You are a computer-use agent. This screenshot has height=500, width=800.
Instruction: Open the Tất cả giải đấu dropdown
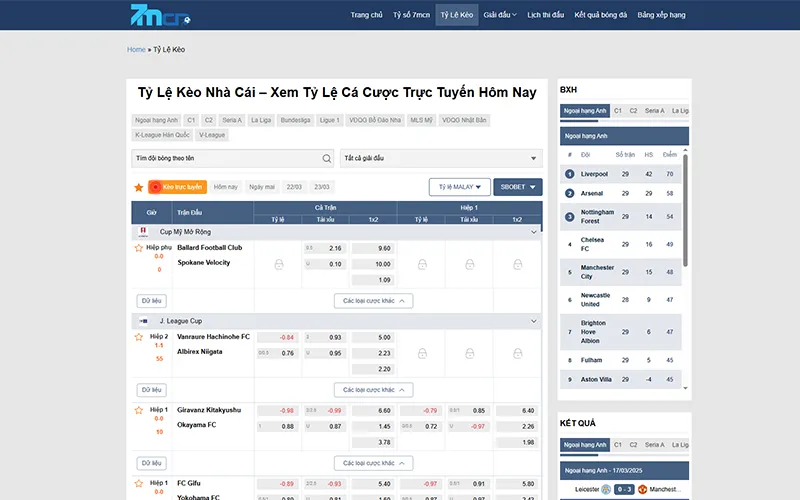pyautogui.click(x=441, y=158)
